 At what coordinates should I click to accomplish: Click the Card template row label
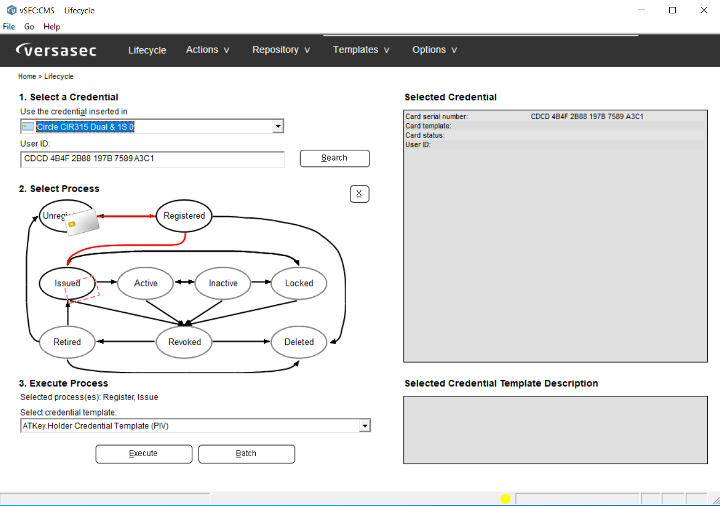(428, 126)
